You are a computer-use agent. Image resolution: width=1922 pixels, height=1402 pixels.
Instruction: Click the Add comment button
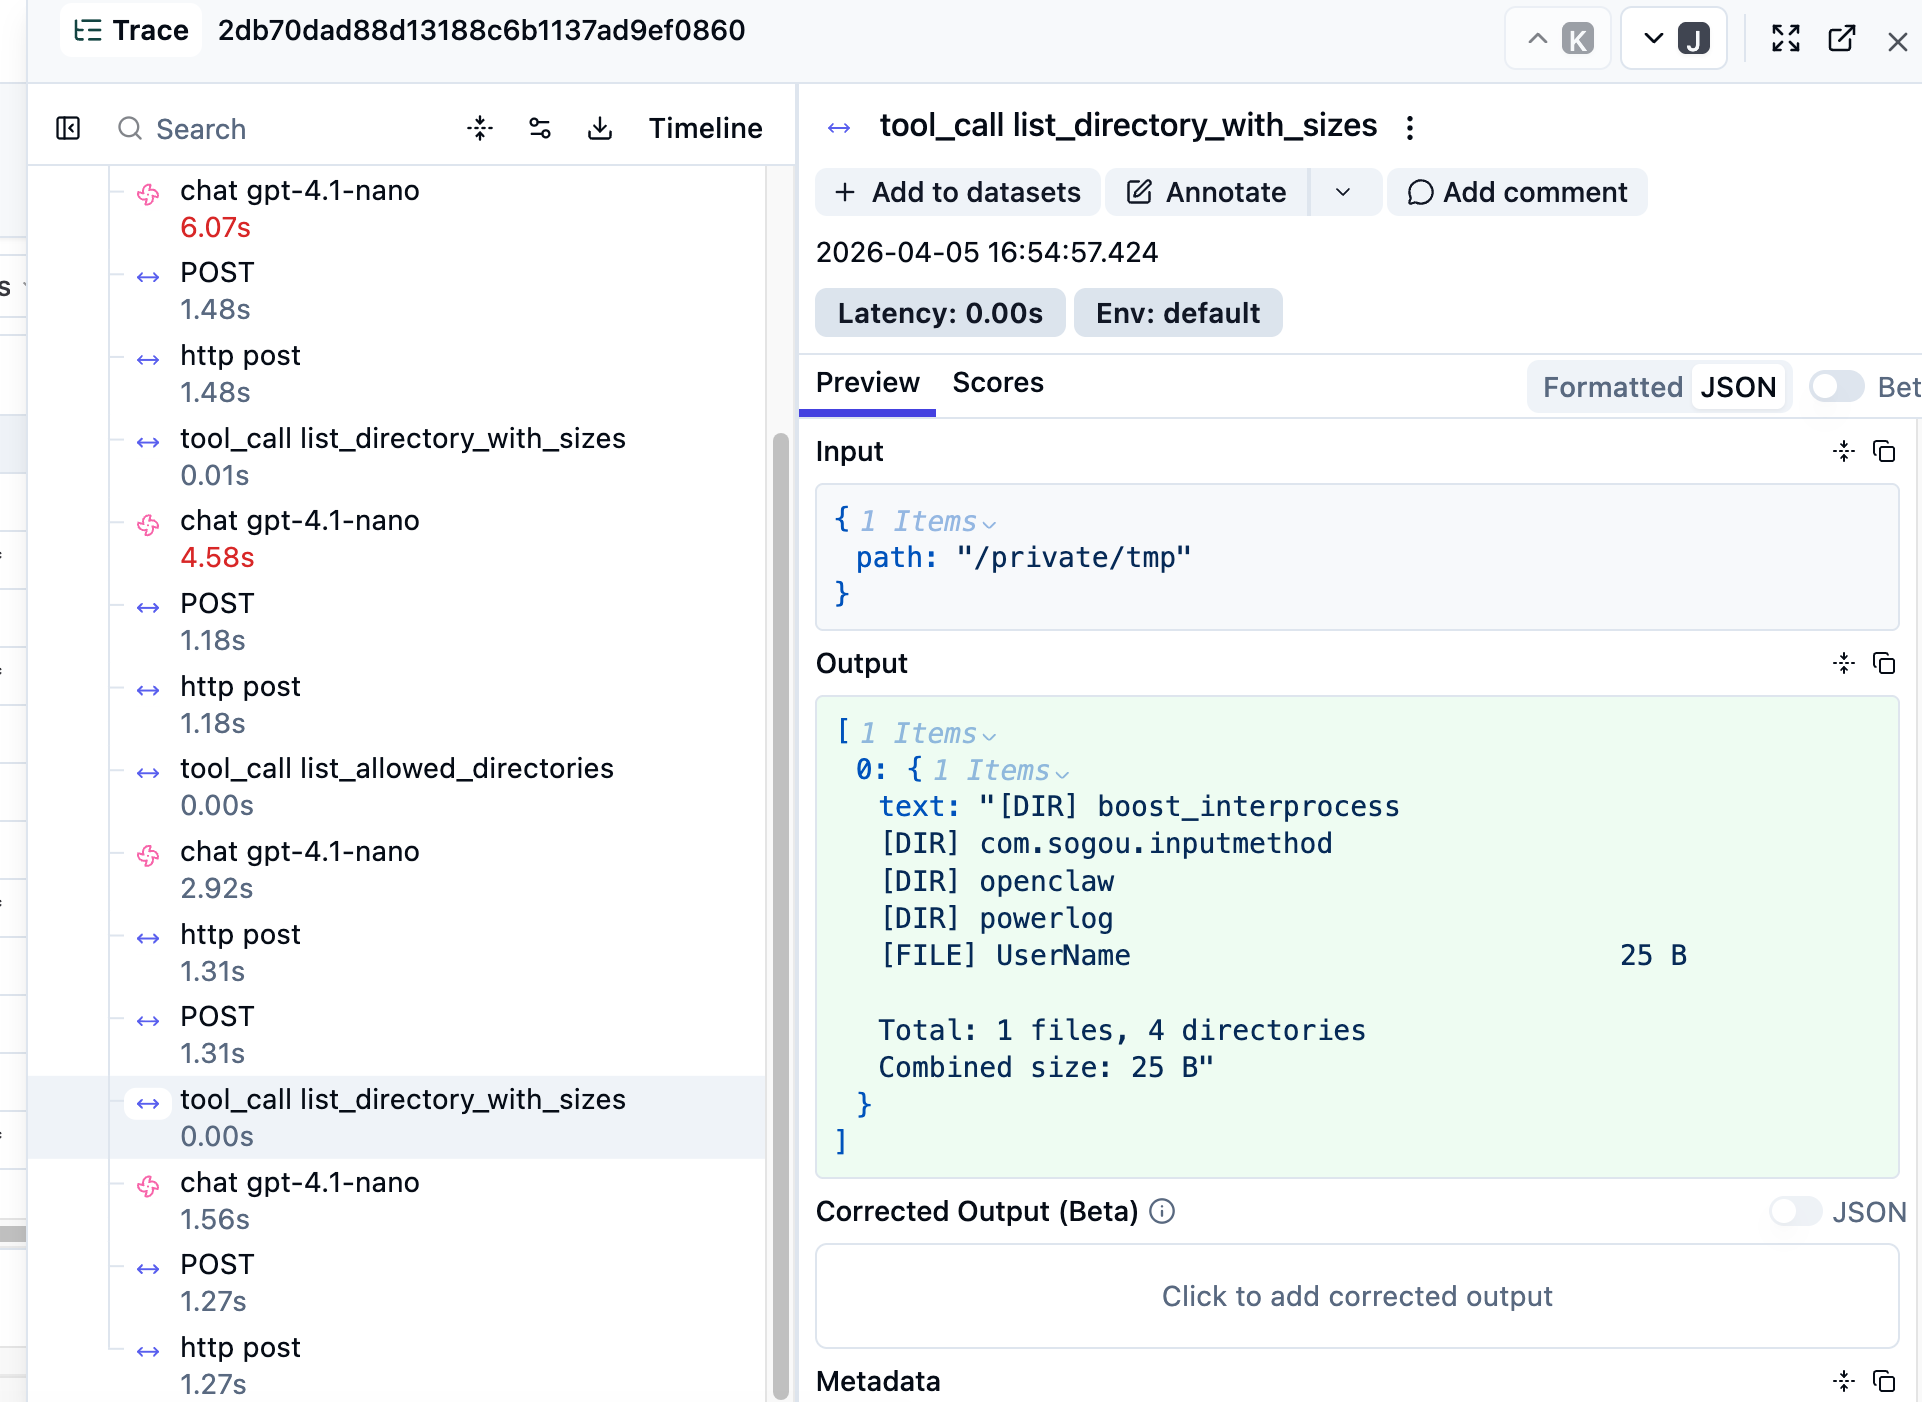point(1517,192)
